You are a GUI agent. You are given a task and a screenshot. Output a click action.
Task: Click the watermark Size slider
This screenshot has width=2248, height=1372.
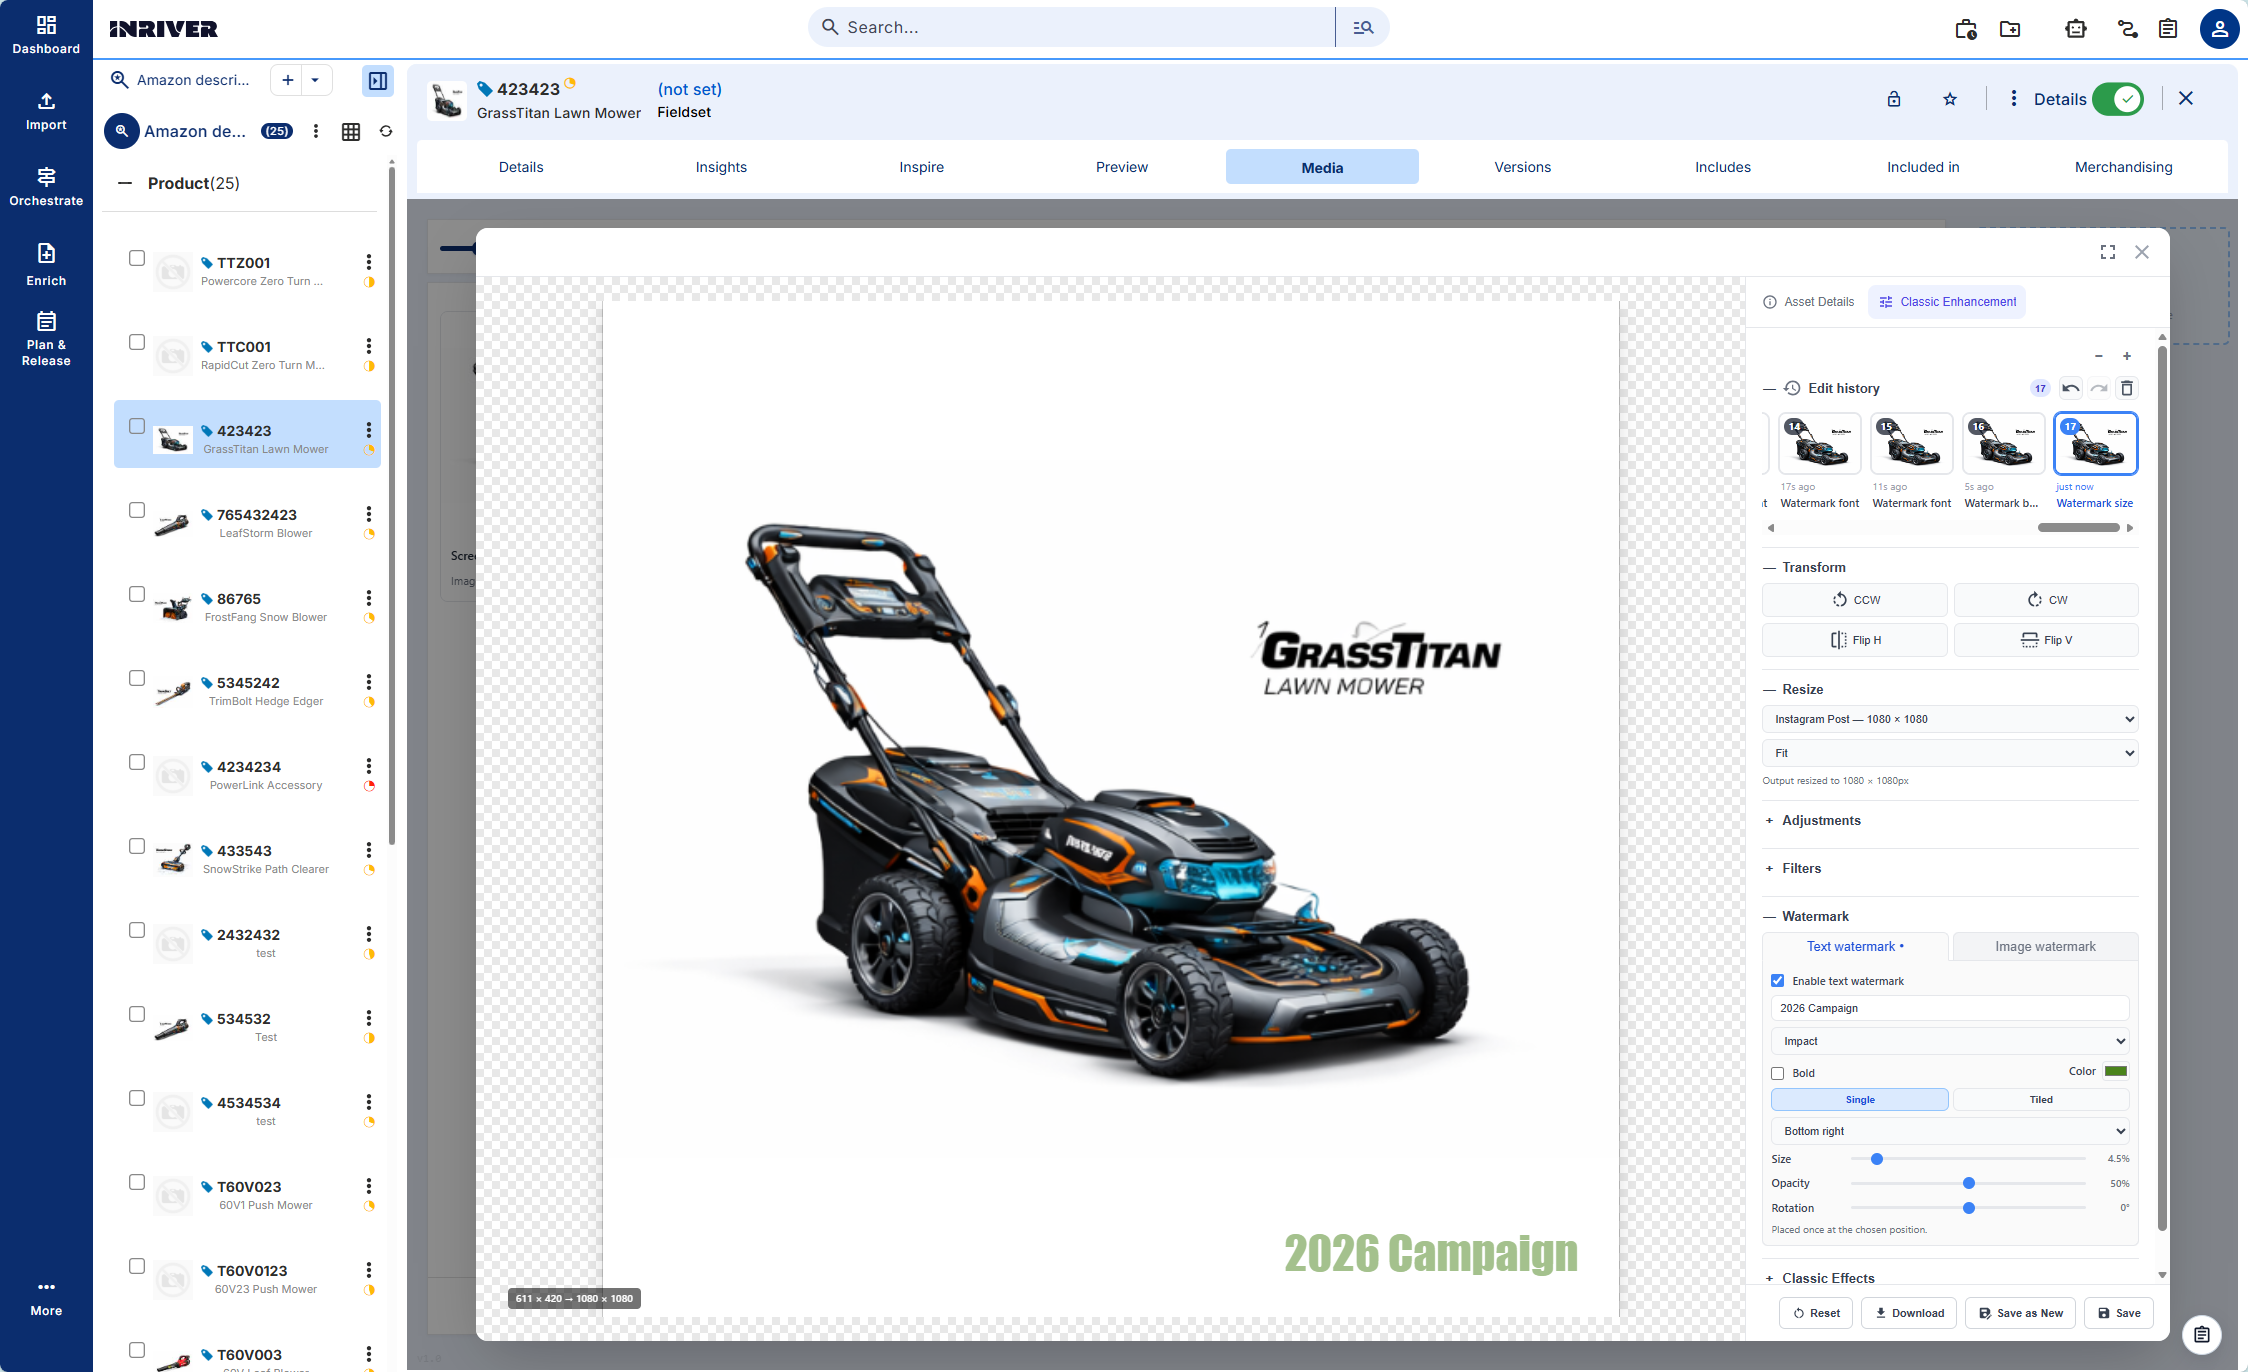pos(1967,1159)
